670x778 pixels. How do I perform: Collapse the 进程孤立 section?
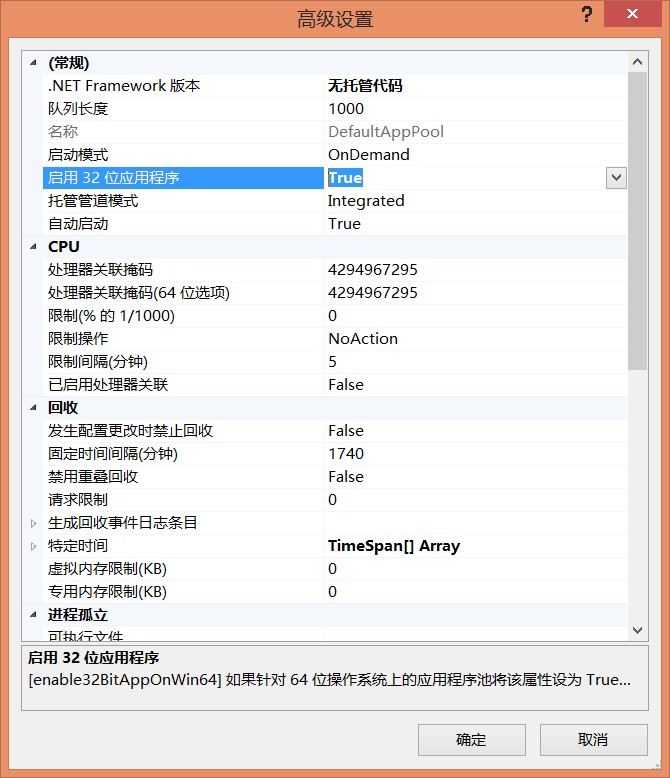34,615
